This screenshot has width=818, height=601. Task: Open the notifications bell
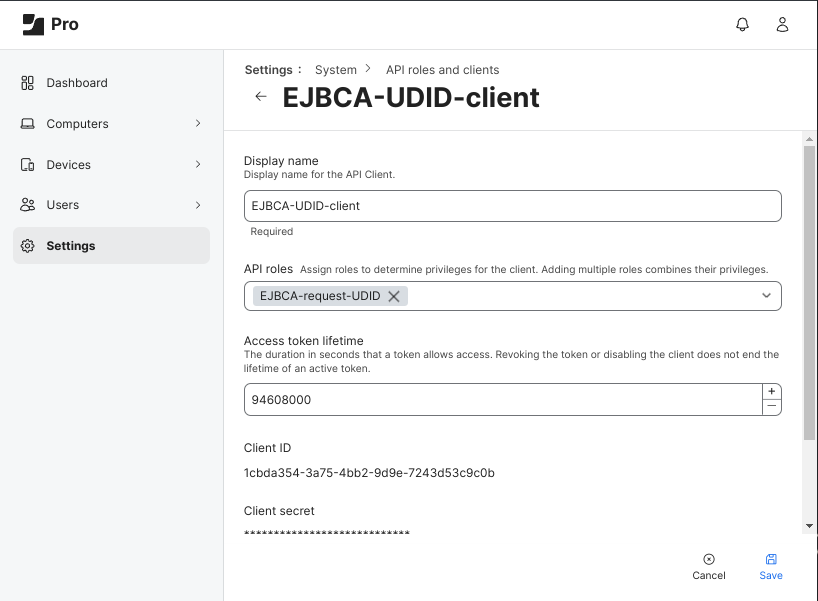[x=742, y=24]
